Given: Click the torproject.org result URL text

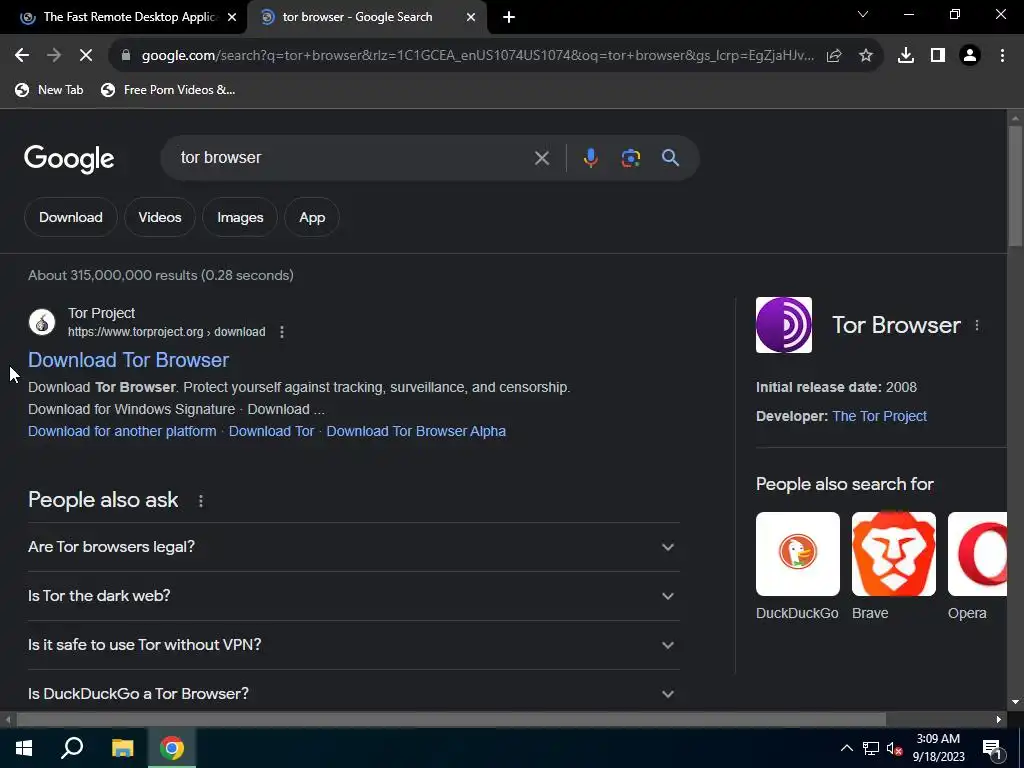Looking at the screenshot, I should (167, 332).
